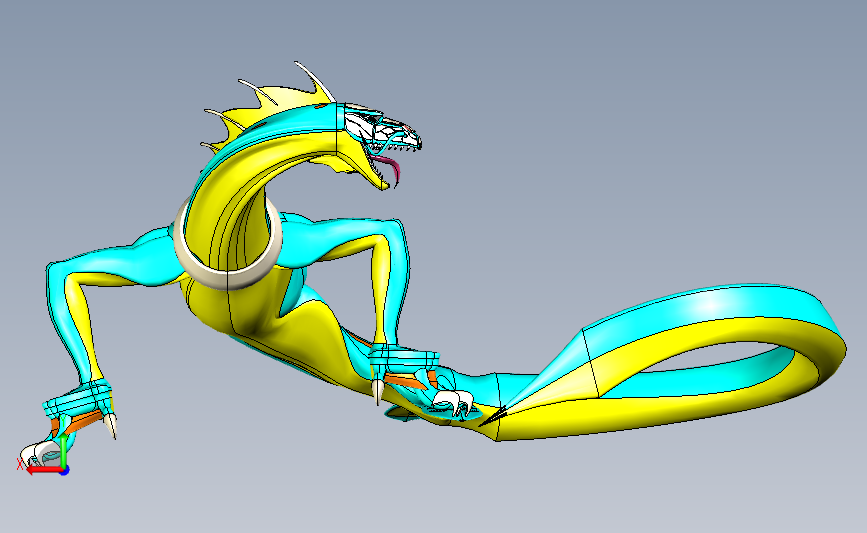
Task: Click the blue Z-axis dot of the triad
Action: coord(64,471)
